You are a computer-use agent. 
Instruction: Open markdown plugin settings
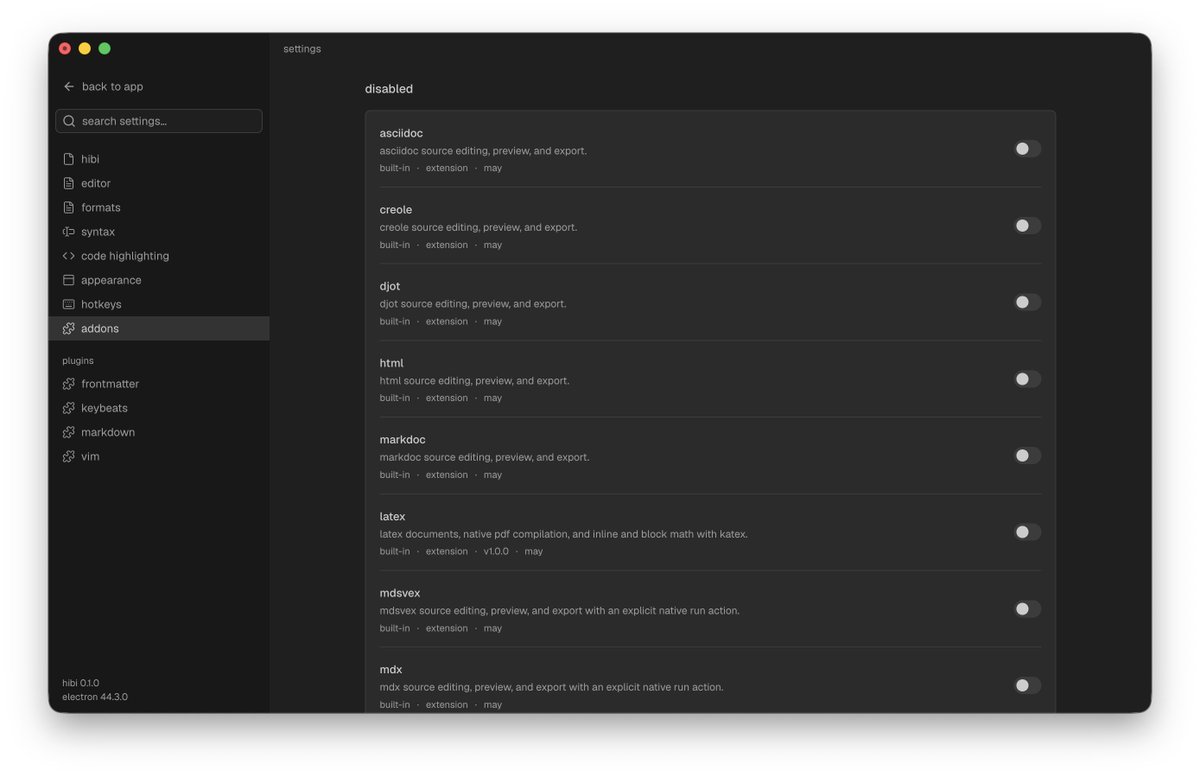click(159, 432)
